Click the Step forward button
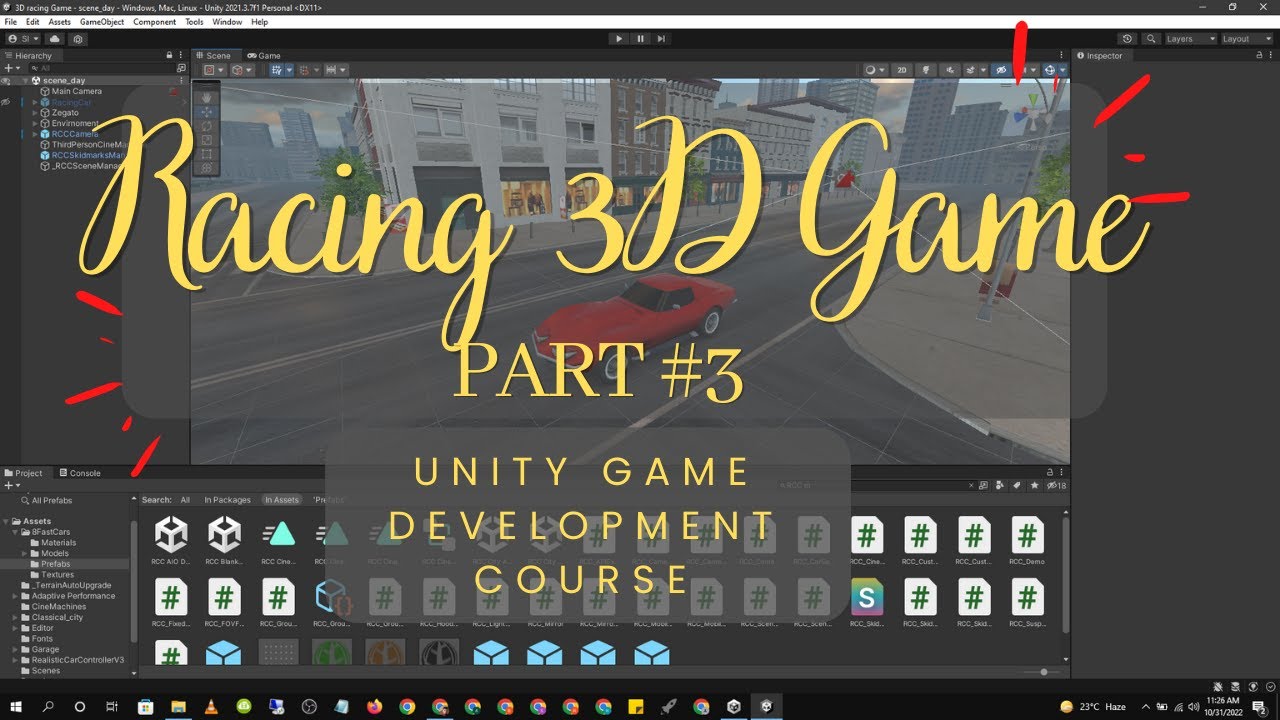Image resolution: width=1280 pixels, height=720 pixels. (x=661, y=39)
